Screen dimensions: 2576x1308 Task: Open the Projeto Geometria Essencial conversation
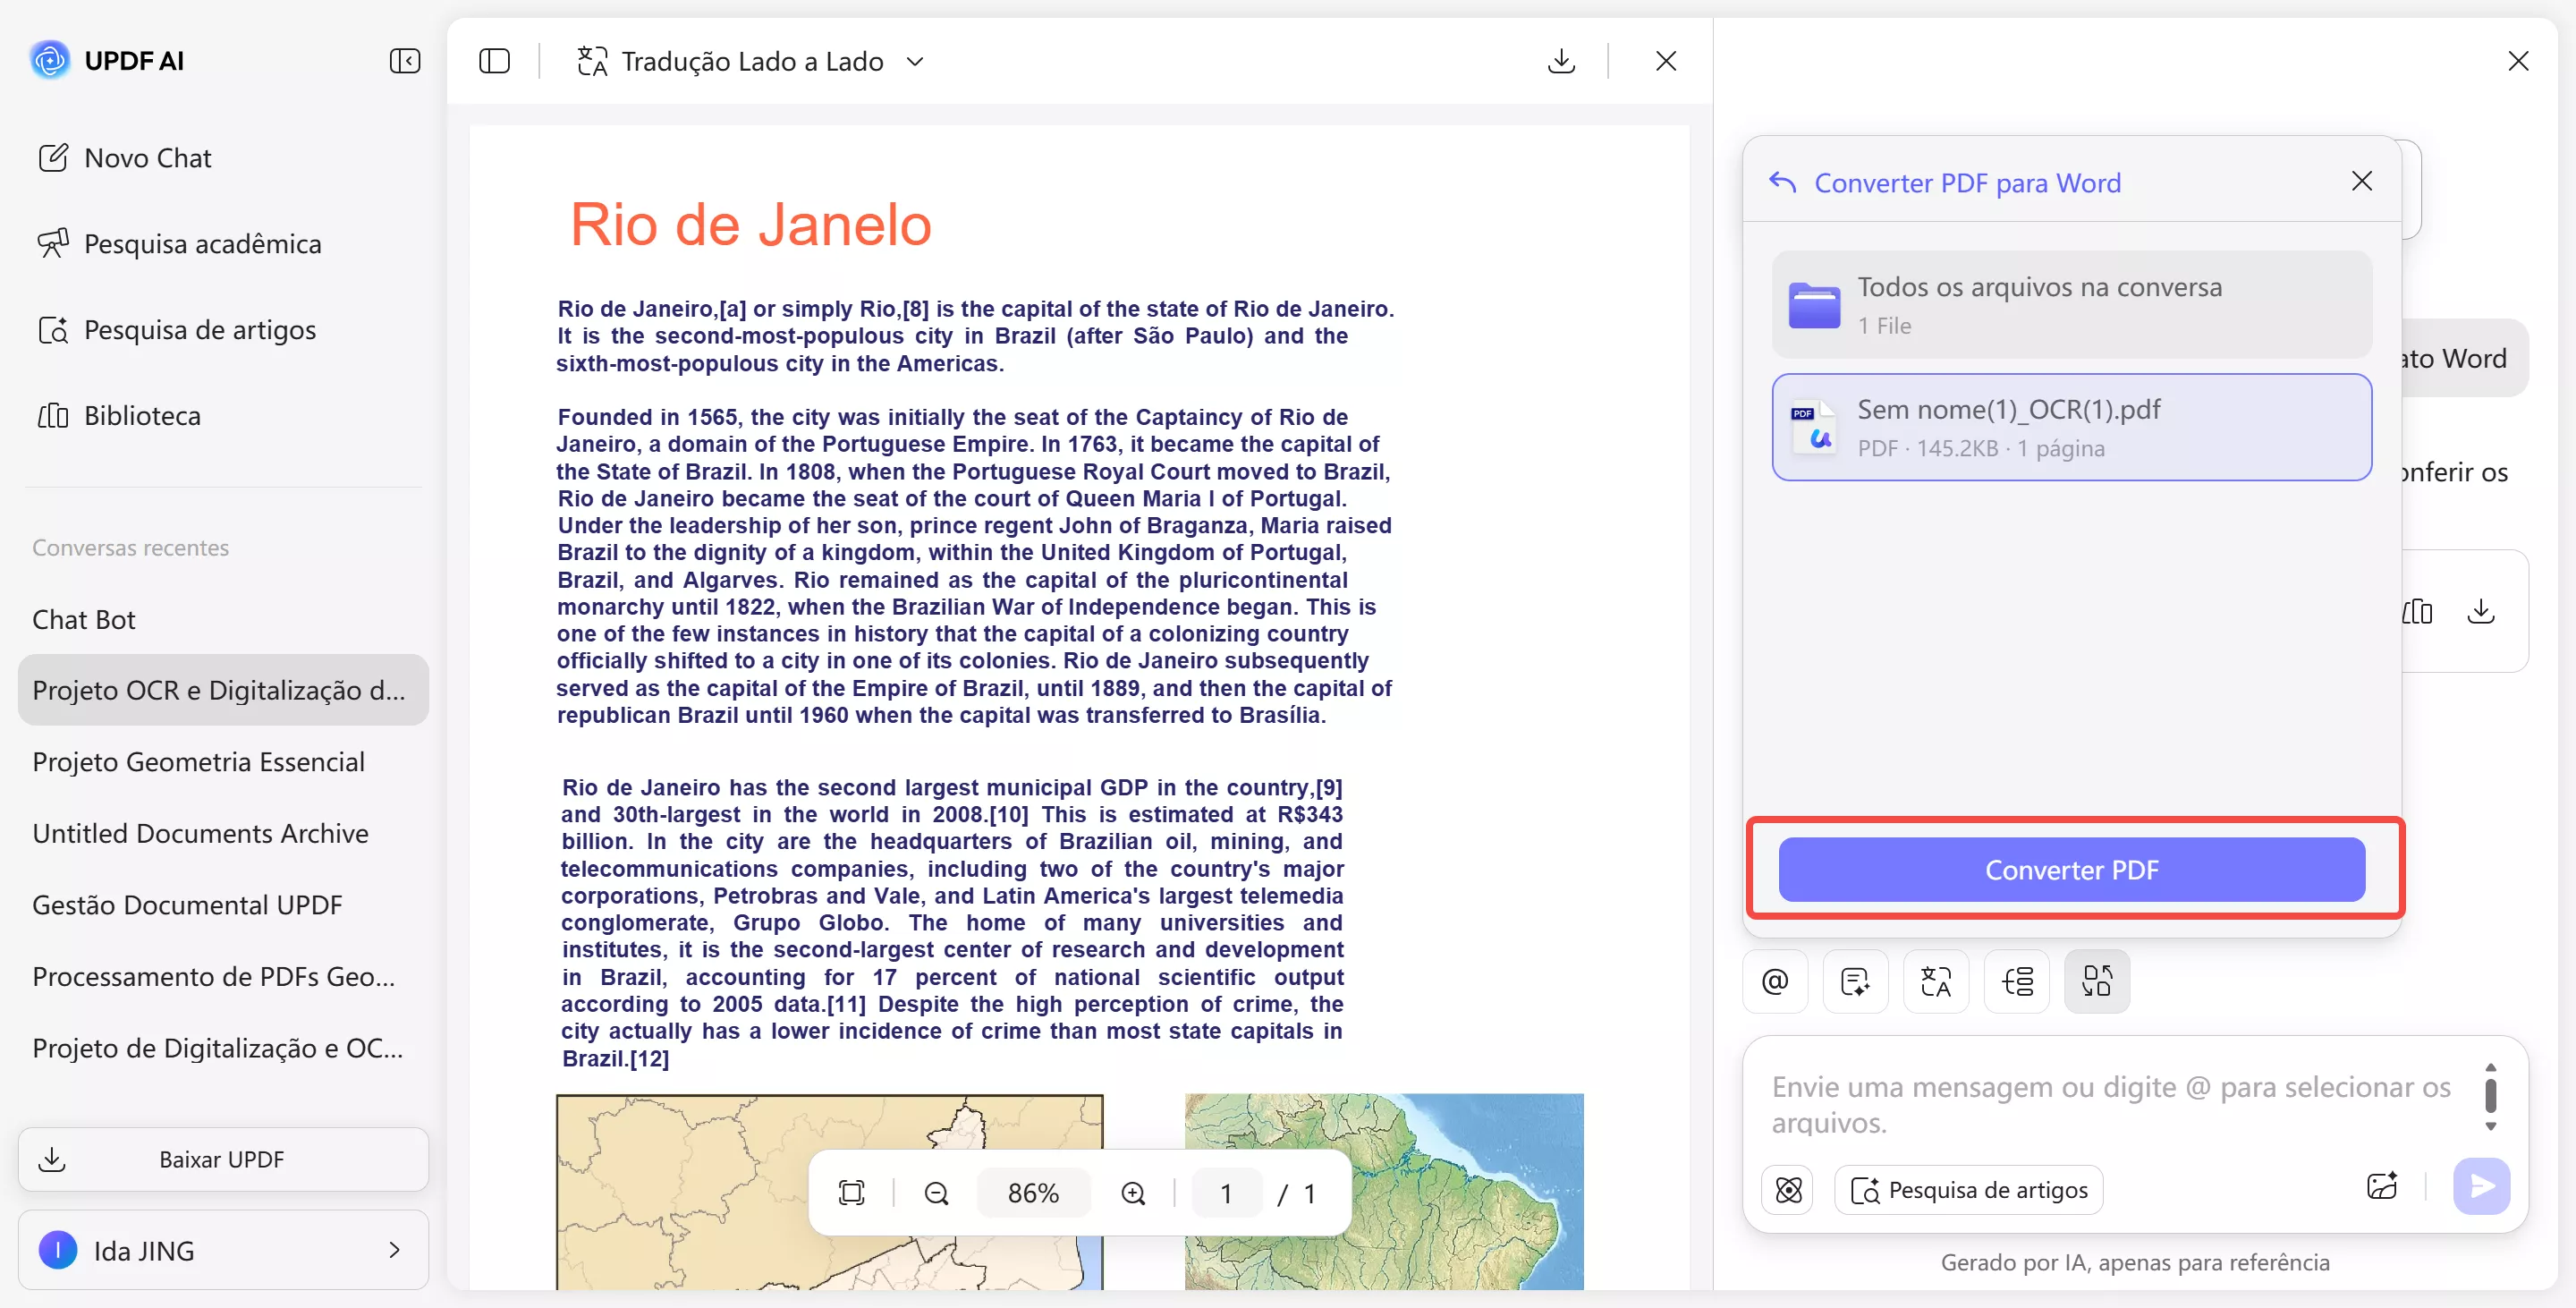[198, 761]
